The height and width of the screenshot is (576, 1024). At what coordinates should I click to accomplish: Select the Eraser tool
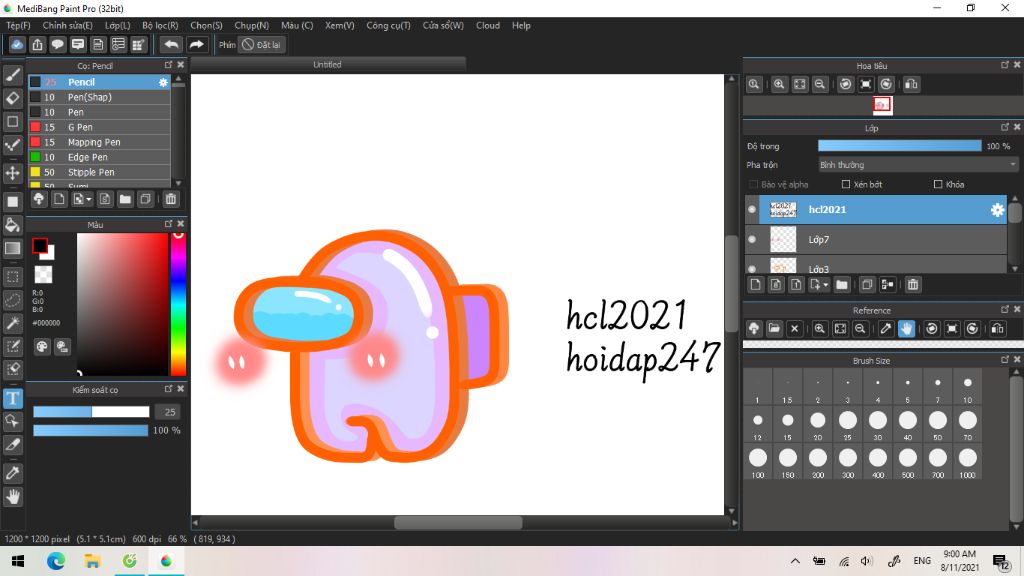[x=12, y=98]
